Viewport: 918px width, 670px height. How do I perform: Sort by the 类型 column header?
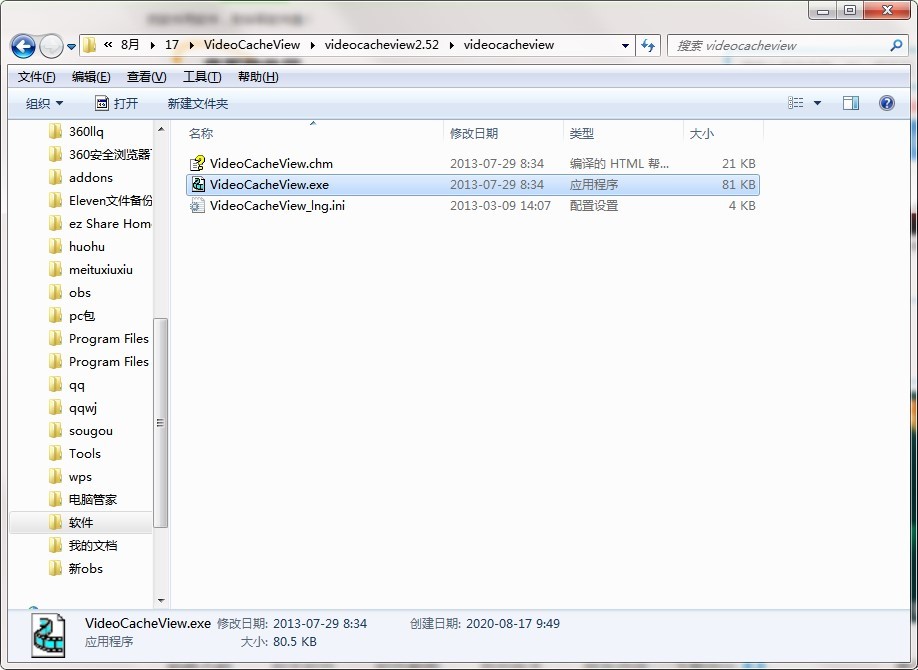(x=581, y=134)
